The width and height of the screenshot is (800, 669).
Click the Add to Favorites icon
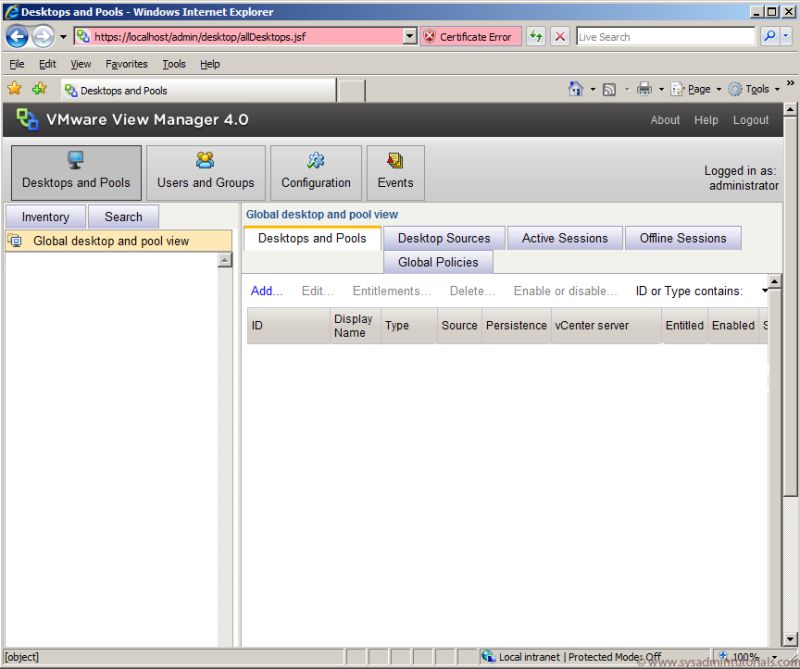(38, 88)
